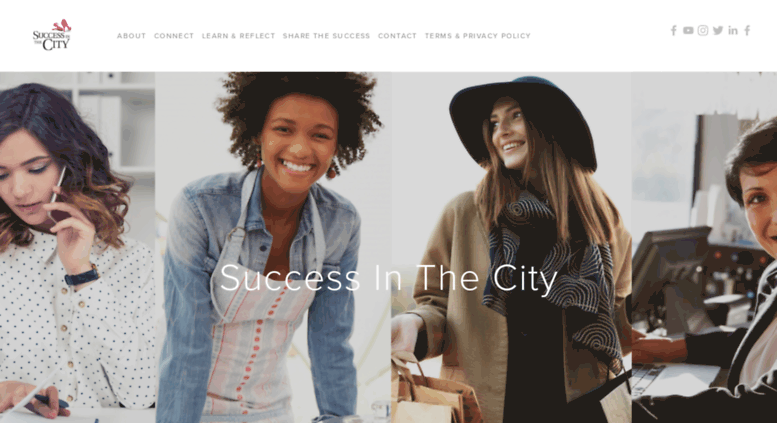Click the smiling woman in denim jacket image
Screen dimensions: 777x423
[x=273, y=247]
